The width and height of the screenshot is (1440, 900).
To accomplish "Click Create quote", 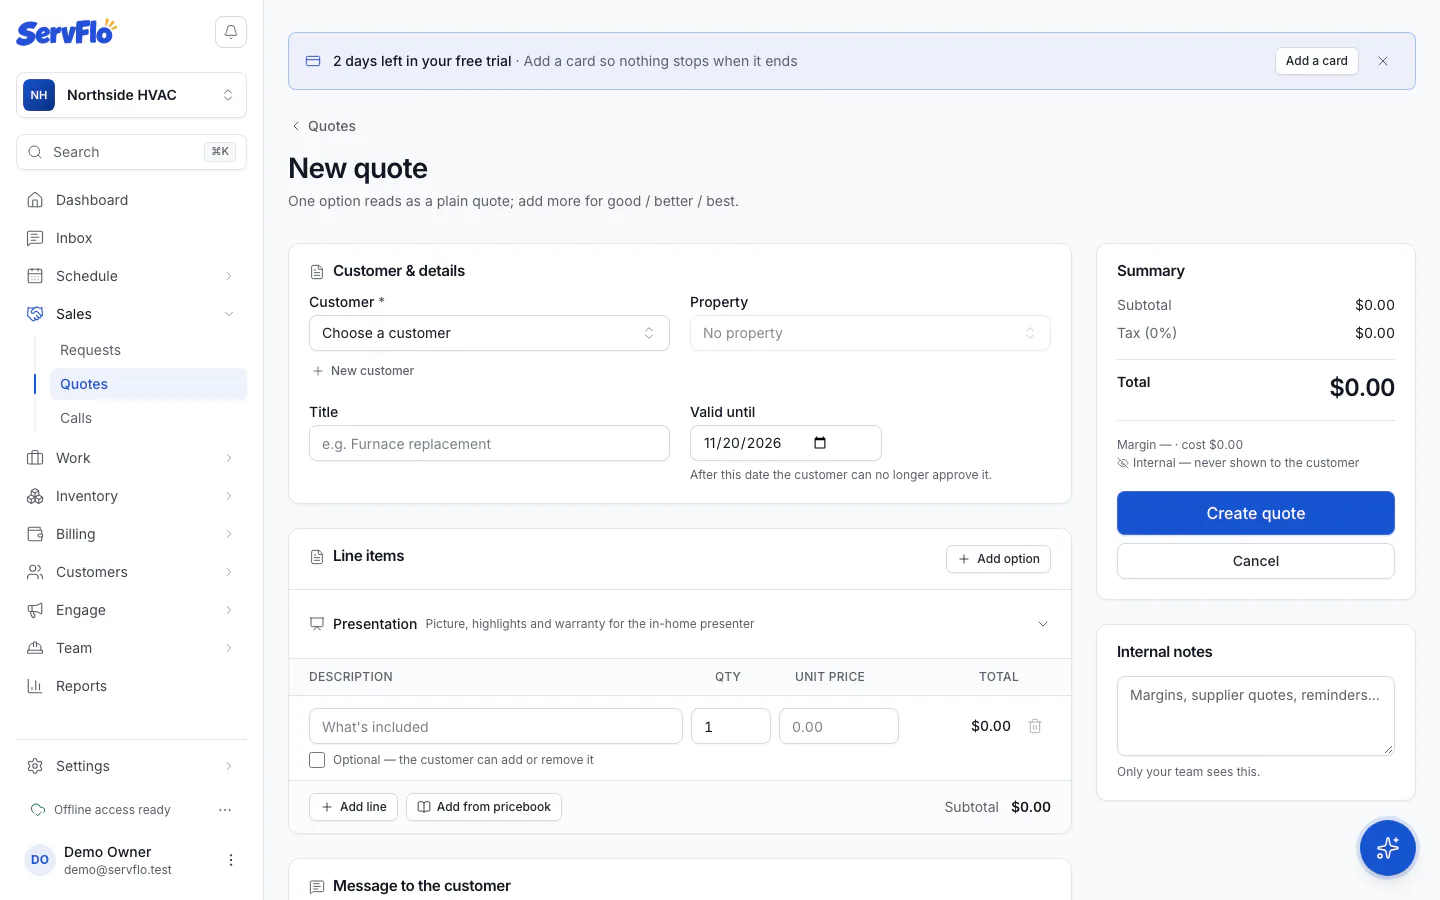I will (1256, 513).
